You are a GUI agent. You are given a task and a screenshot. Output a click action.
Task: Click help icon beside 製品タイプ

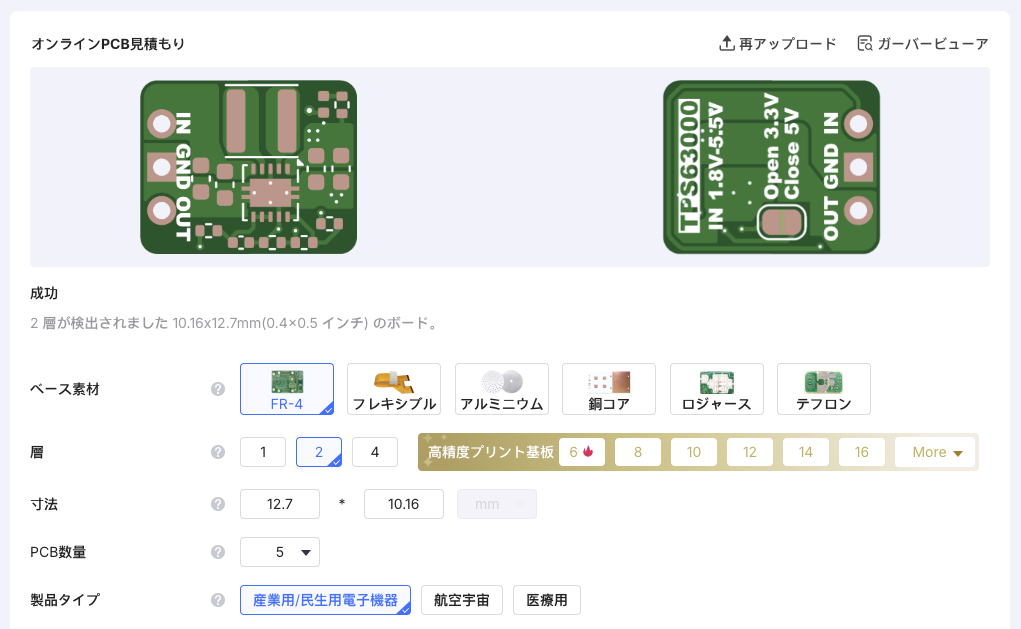pyautogui.click(x=218, y=600)
